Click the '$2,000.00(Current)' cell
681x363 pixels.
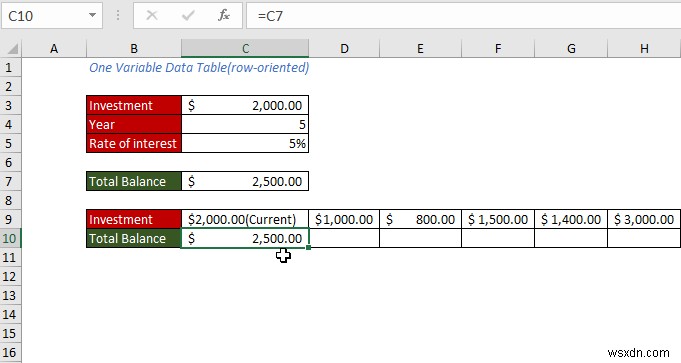pos(245,219)
